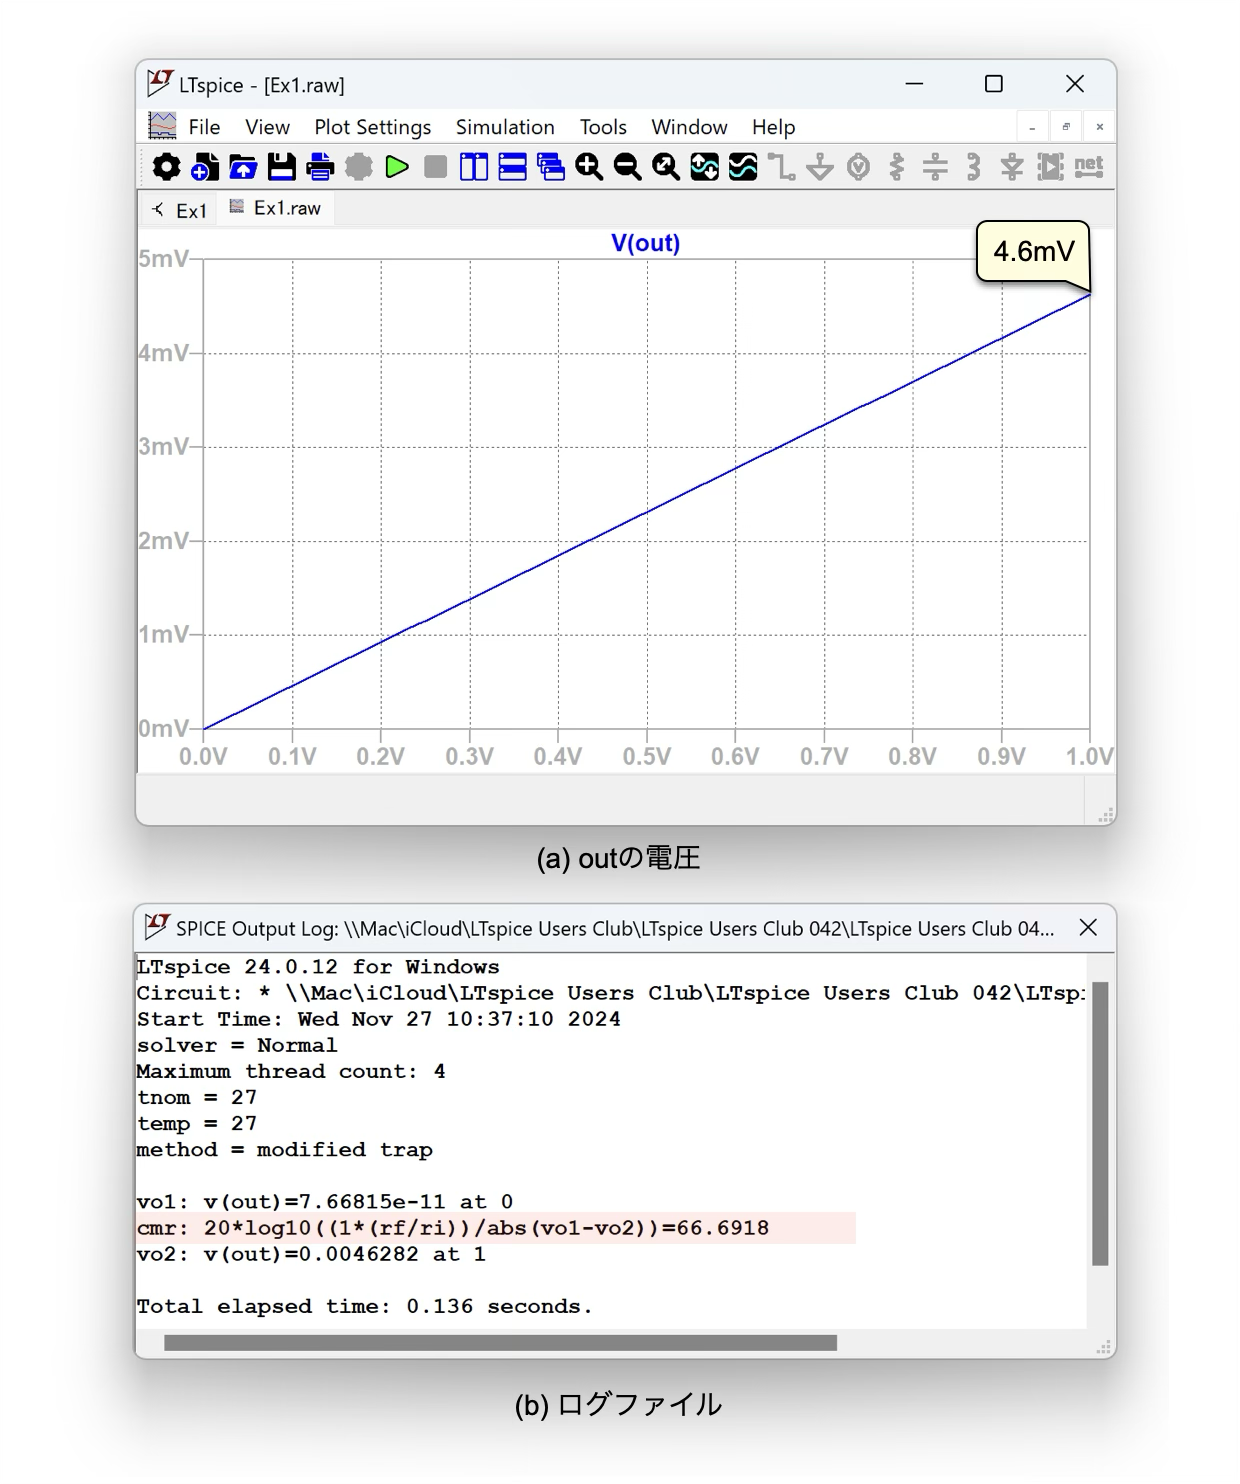
Task: Place a Voltage source
Action: pos(858,167)
